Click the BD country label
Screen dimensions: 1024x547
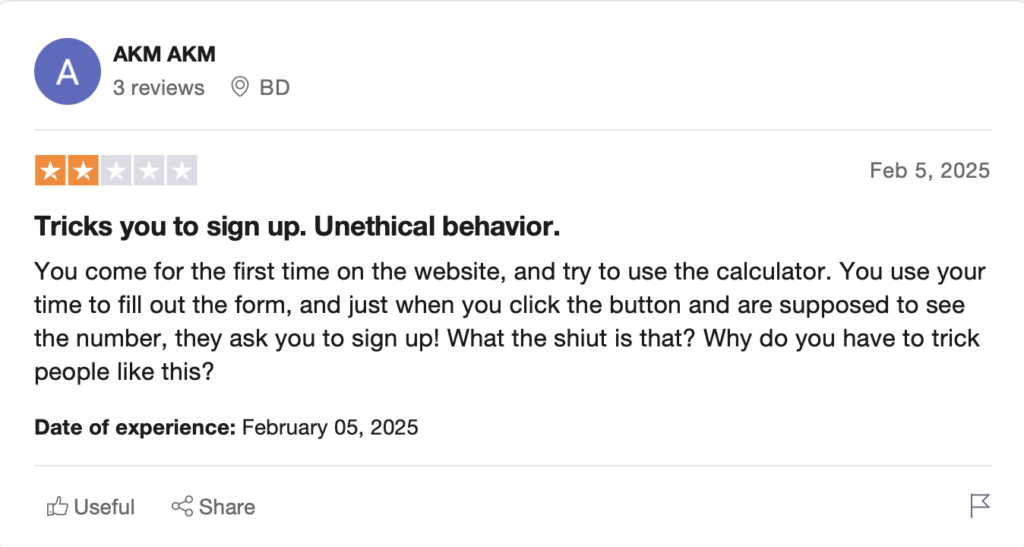click(274, 87)
